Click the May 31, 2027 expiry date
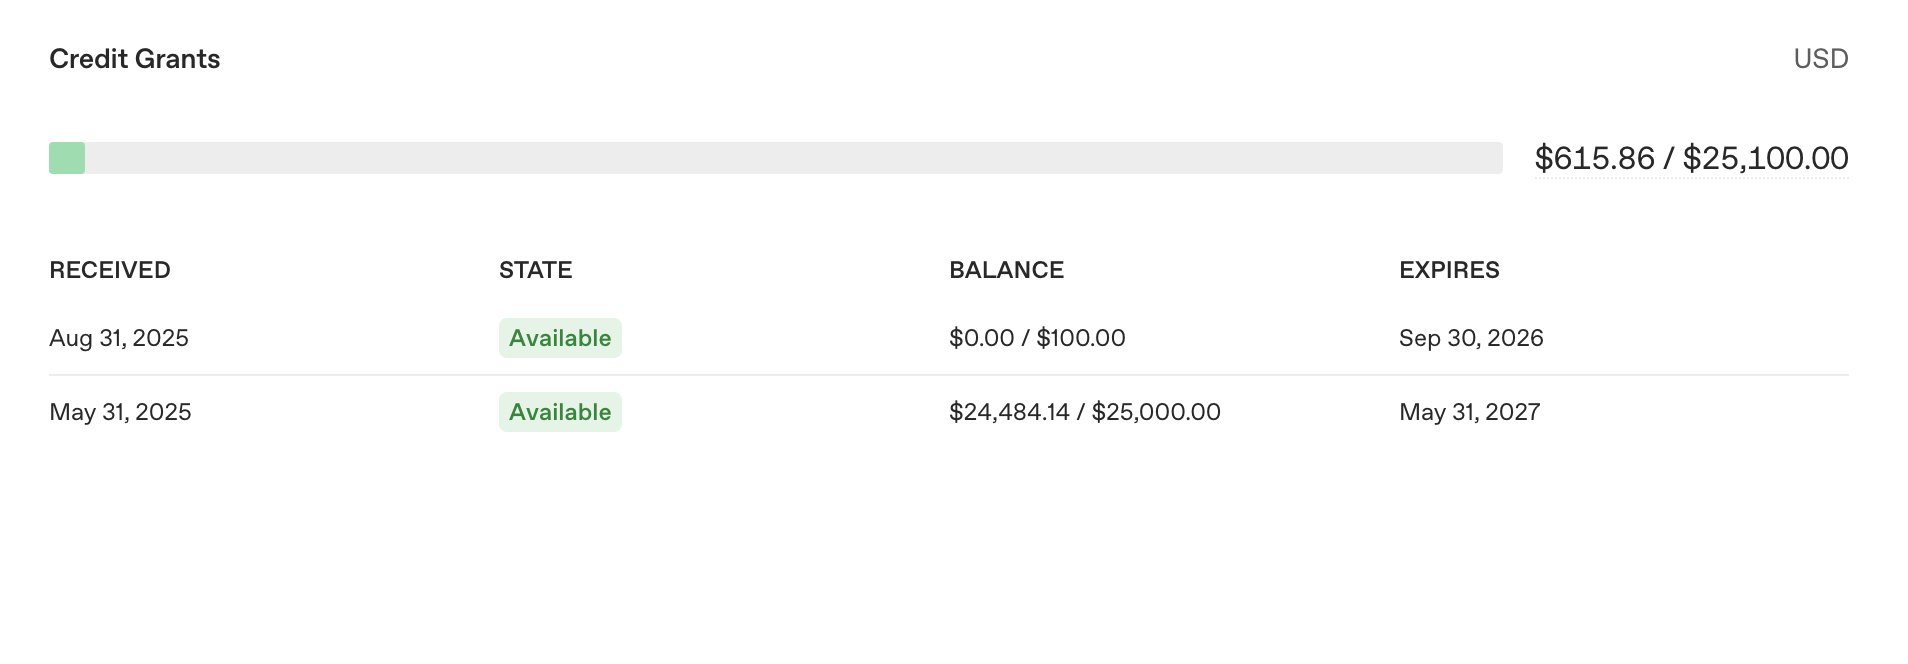The image size is (1908, 664). click(1469, 412)
